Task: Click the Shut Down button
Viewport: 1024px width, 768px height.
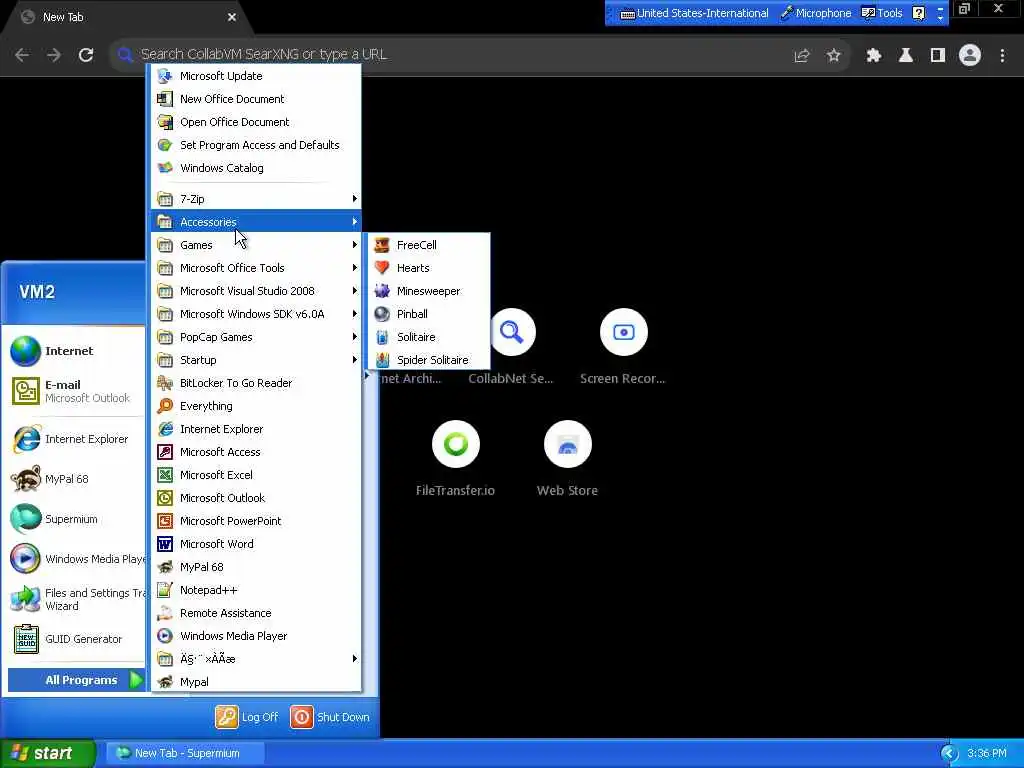Action: click(x=330, y=717)
